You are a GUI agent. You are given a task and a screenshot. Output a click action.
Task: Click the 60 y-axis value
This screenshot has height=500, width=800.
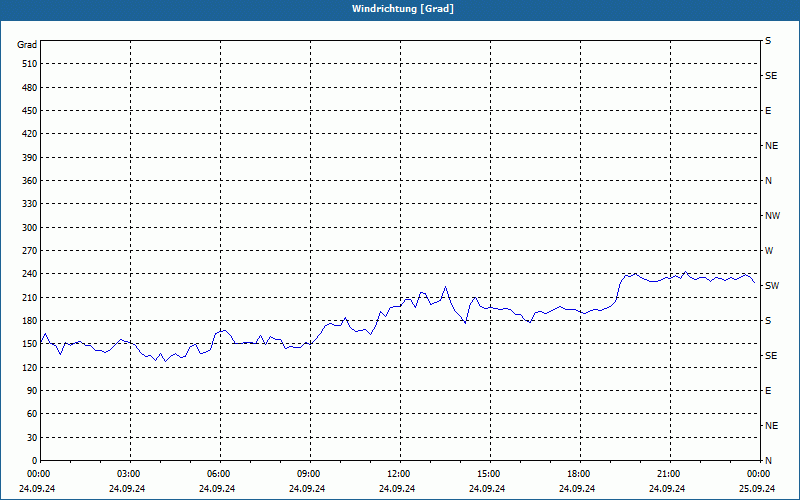coord(32,414)
